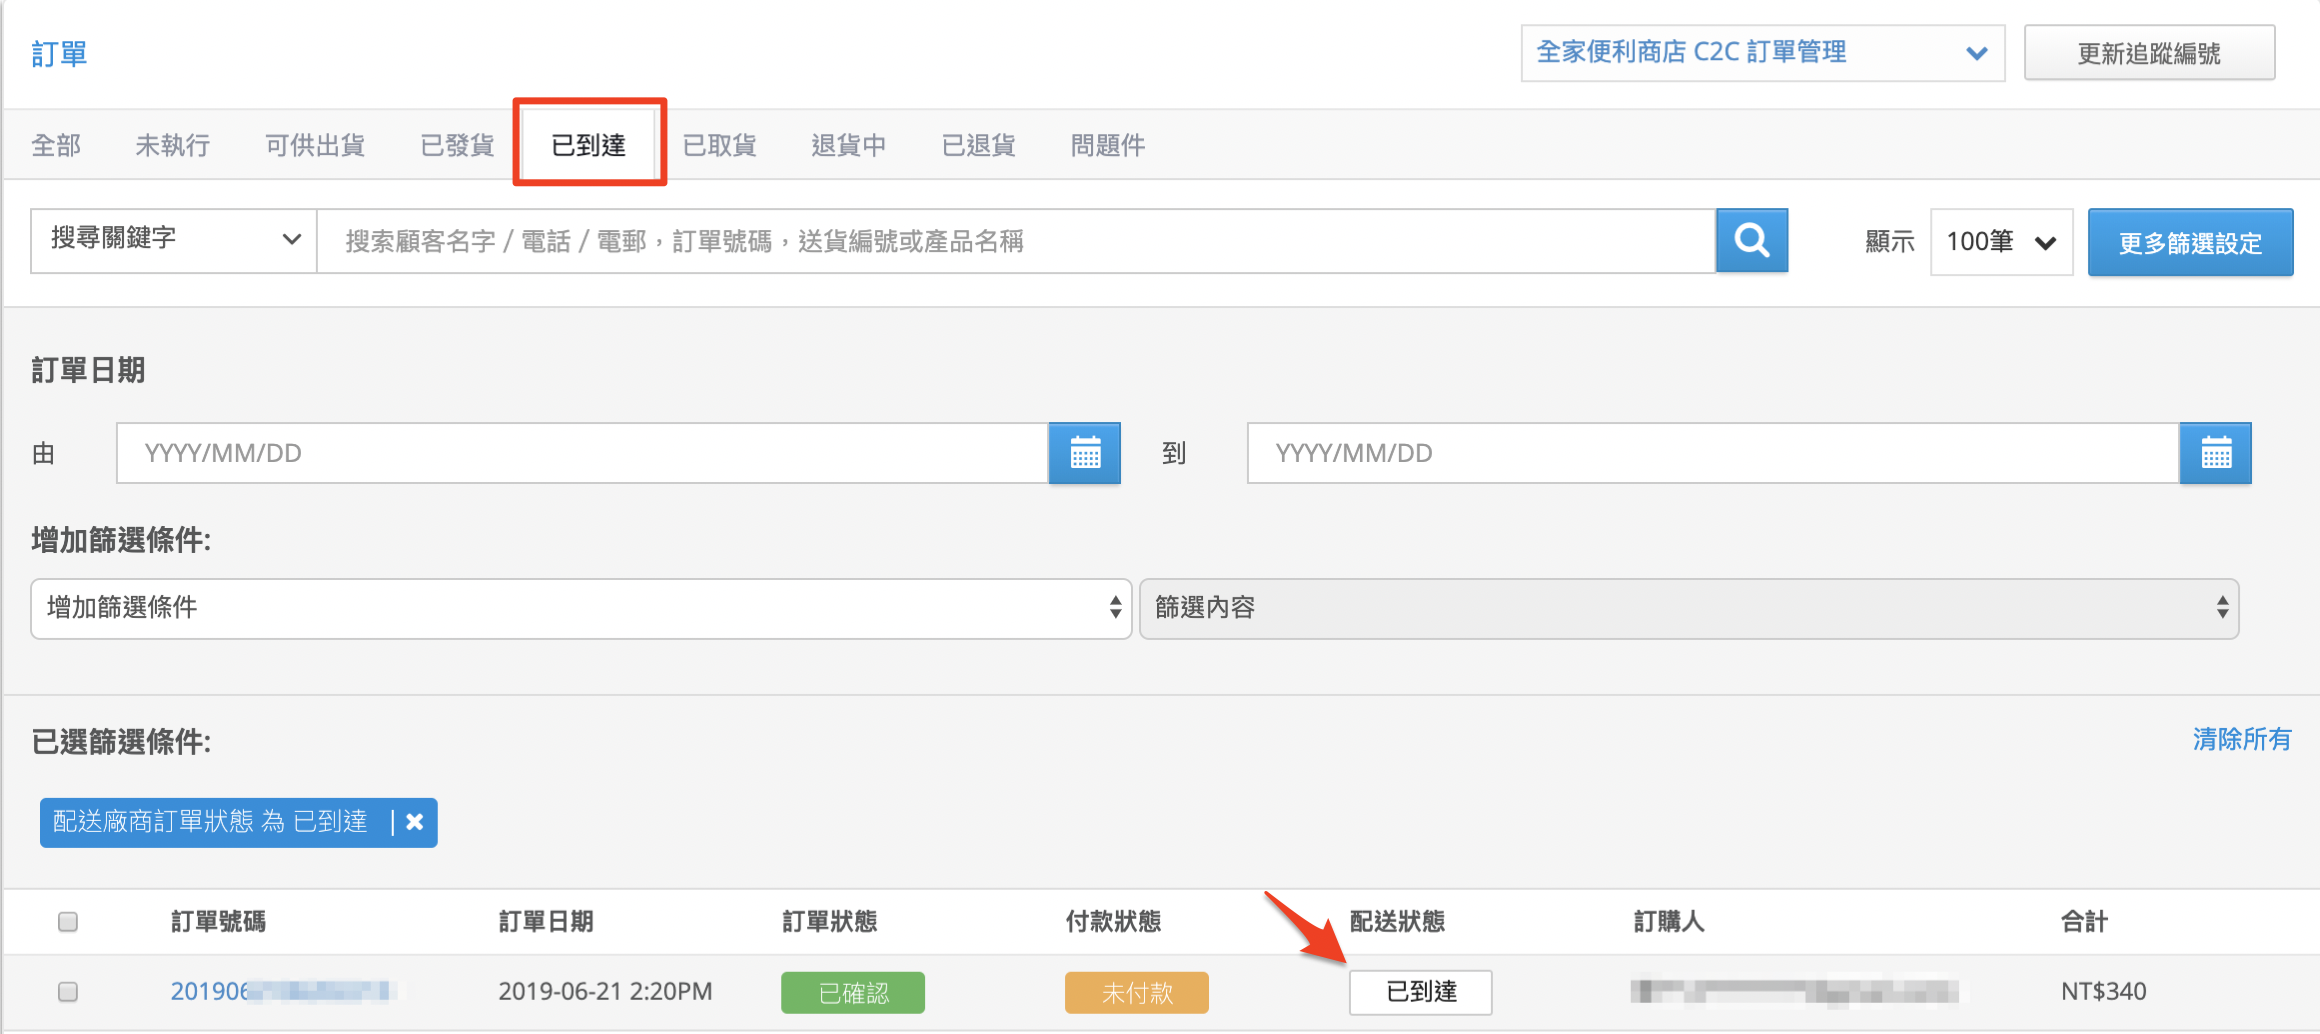The width and height of the screenshot is (2320, 1034).
Task: Switch to the 已退貨 tab
Action: (979, 145)
